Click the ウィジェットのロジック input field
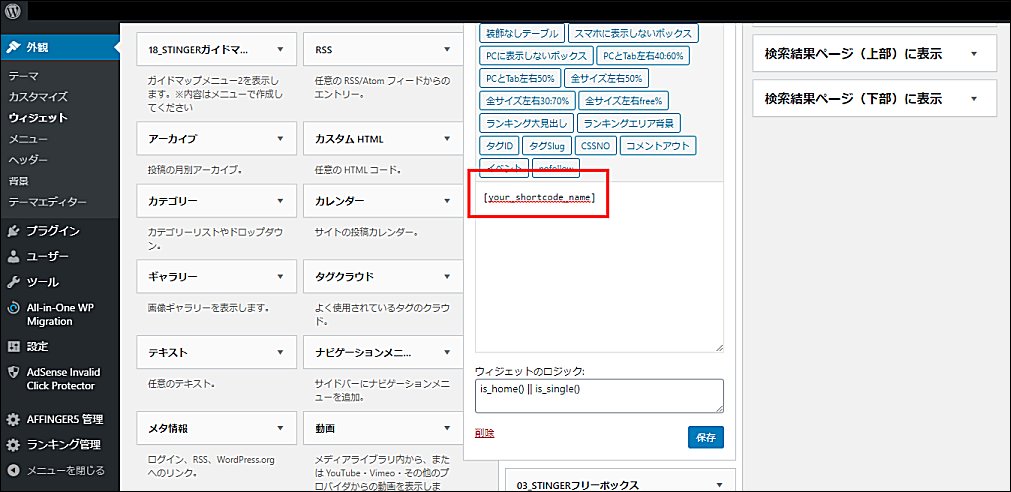Image resolution: width=1011 pixels, height=492 pixels. (x=600, y=396)
